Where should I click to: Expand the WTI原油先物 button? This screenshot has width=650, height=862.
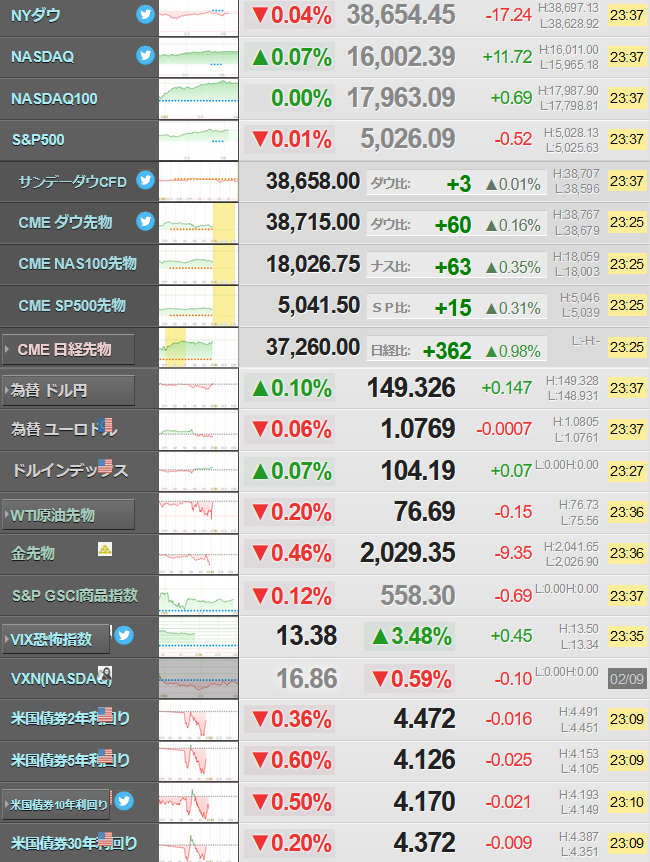click(69, 515)
